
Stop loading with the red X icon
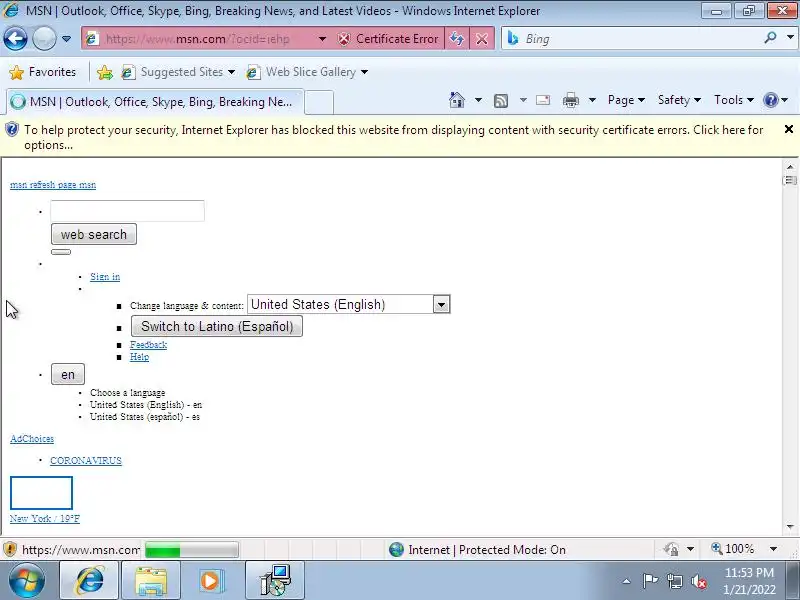pos(482,39)
